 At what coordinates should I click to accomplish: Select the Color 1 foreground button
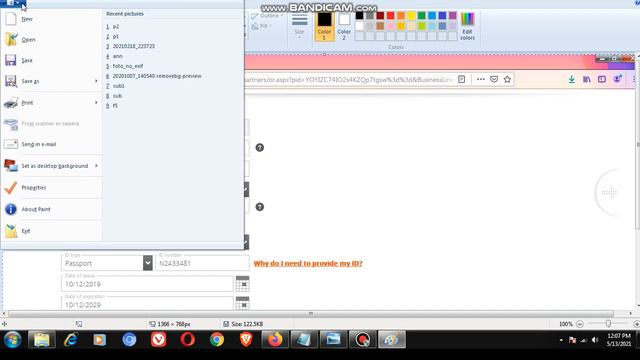[324, 27]
